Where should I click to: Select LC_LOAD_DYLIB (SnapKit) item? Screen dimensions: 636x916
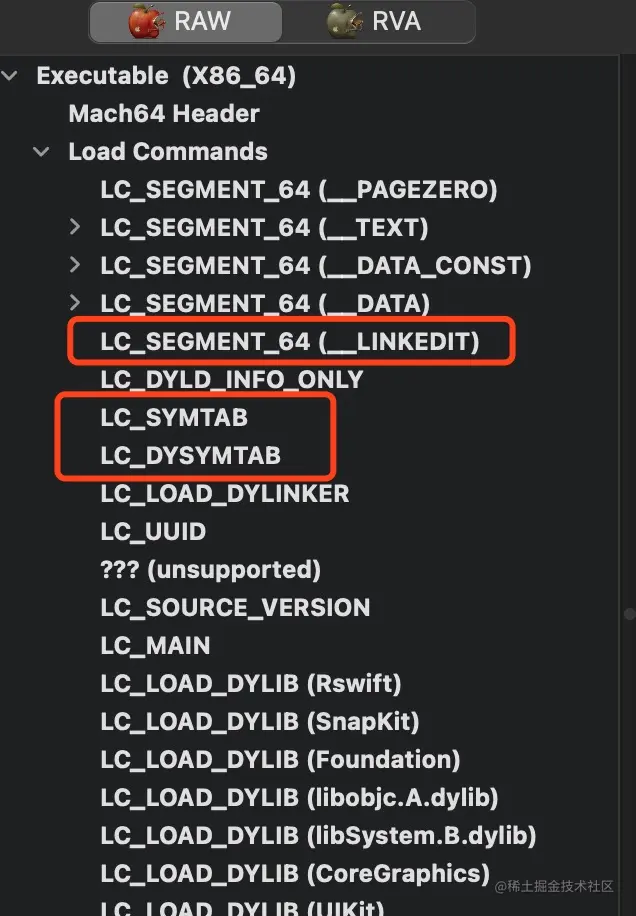[260, 722]
